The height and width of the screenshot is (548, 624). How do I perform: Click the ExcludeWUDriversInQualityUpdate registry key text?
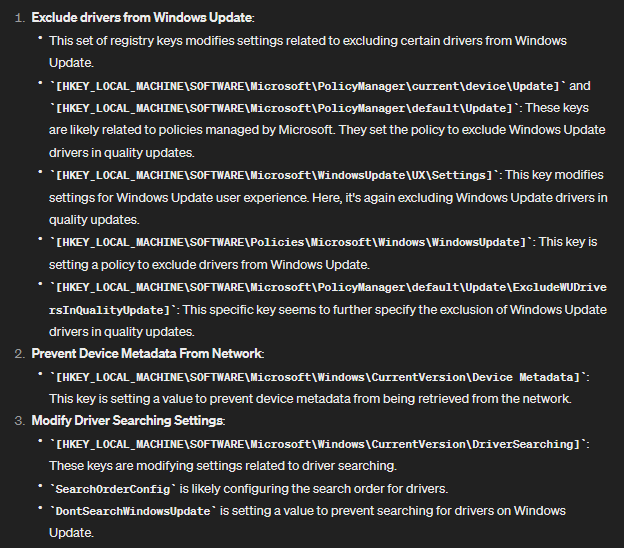328,298
